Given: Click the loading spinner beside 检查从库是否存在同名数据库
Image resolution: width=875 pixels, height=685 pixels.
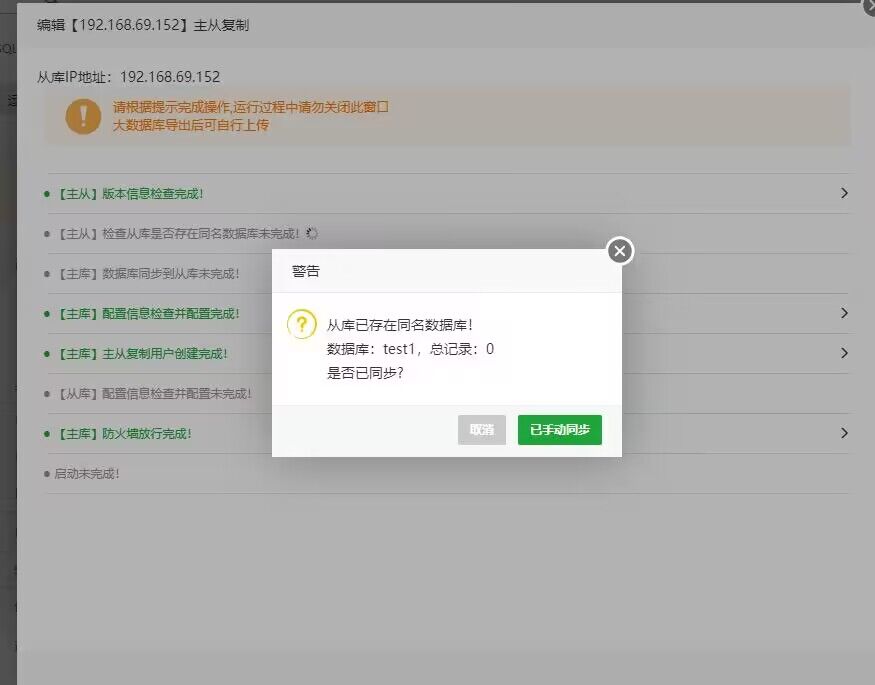Looking at the screenshot, I should (x=312, y=233).
